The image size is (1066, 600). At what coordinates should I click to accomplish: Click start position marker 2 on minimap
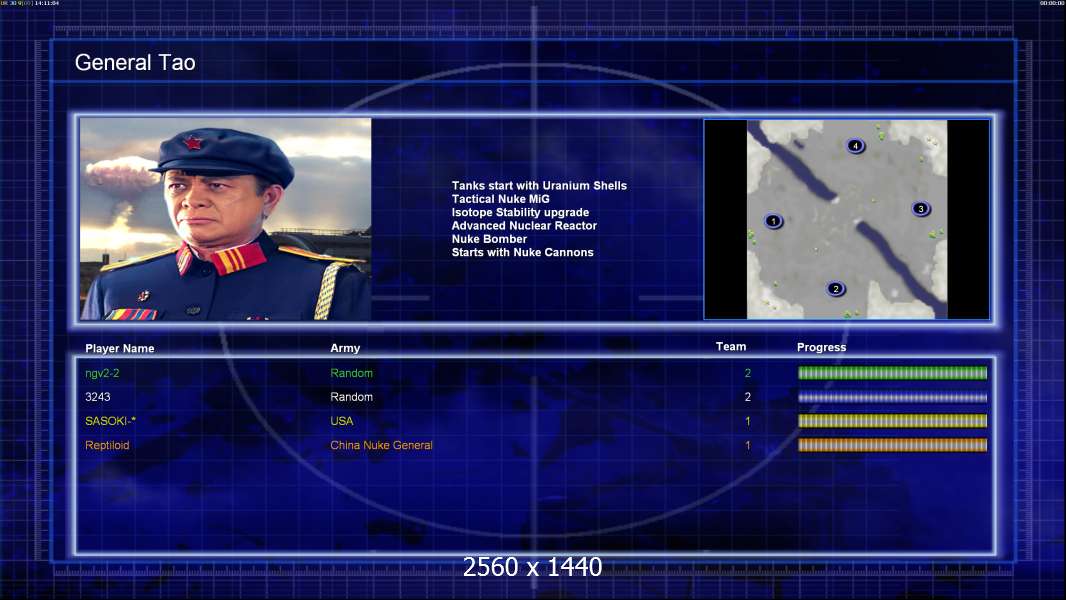pyautogui.click(x=836, y=289)
